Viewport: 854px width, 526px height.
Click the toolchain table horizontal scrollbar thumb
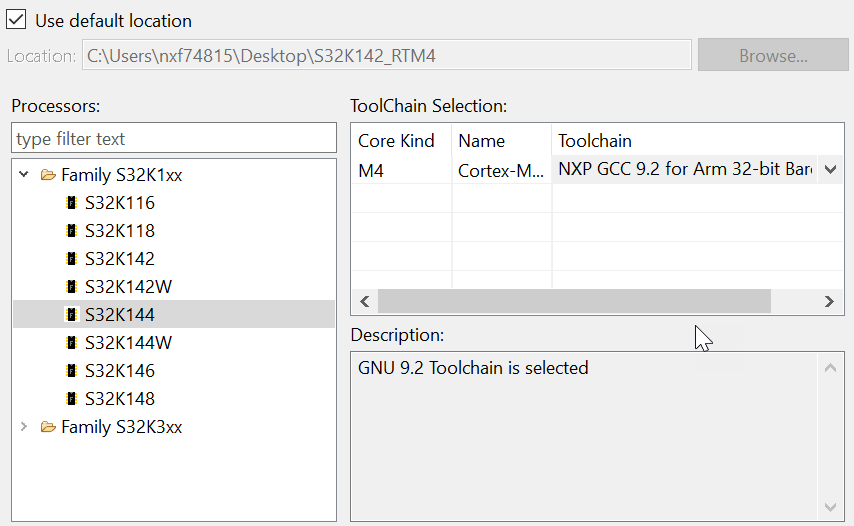[x=574, y=301]
